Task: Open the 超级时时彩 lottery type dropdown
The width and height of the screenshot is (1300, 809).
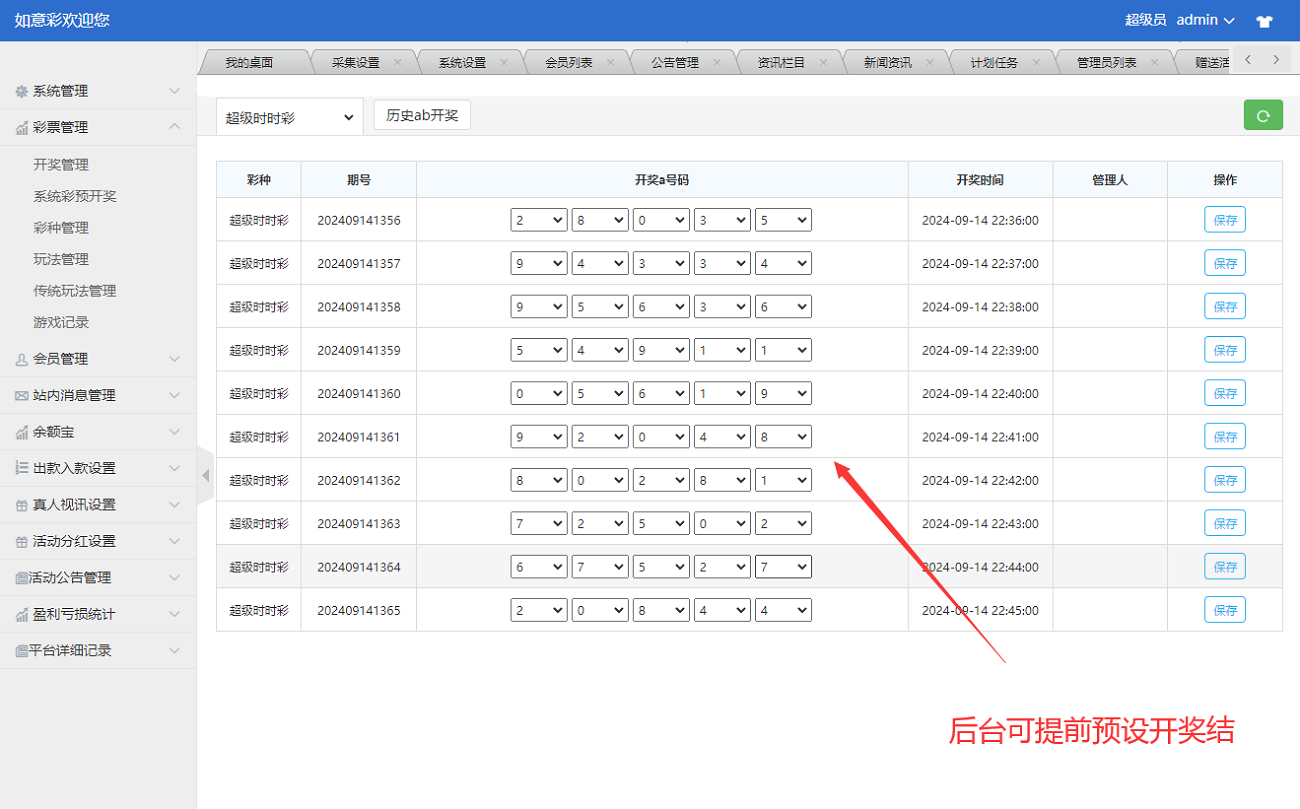Action: point(289,117)
